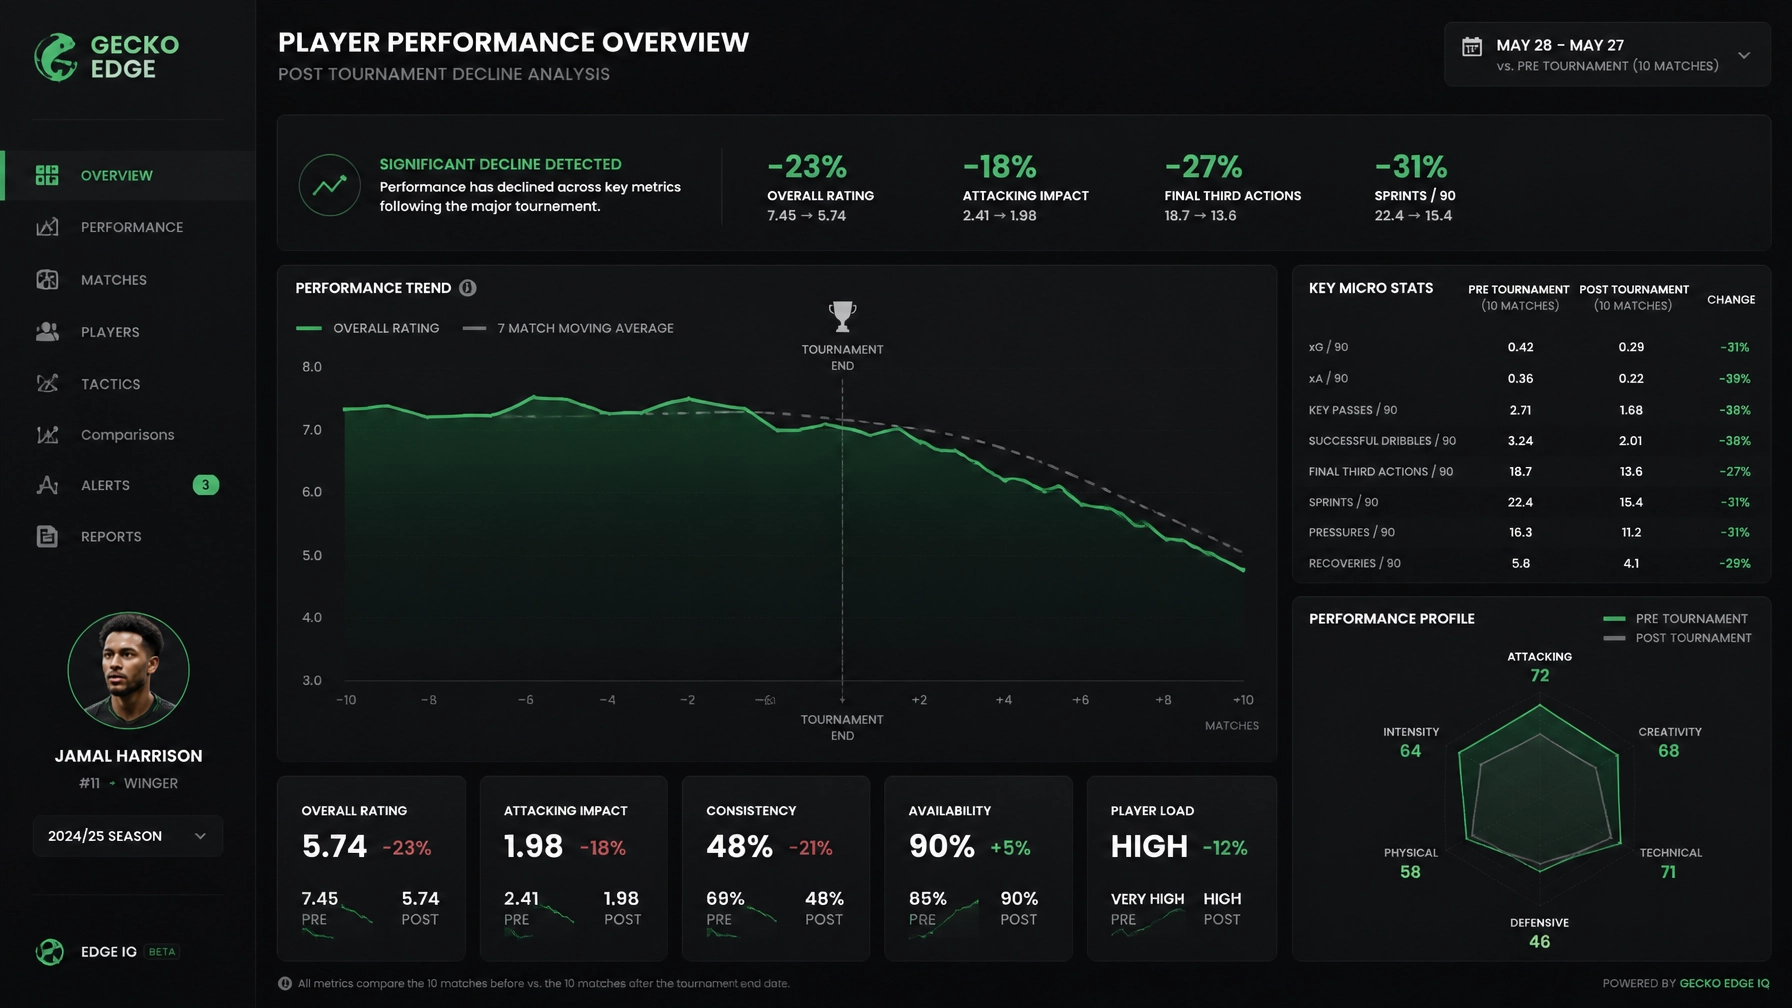Open the Availability 90% card
Image resolution: width=1792 pixels, height=1008 pixels.
tap(978, 868)
